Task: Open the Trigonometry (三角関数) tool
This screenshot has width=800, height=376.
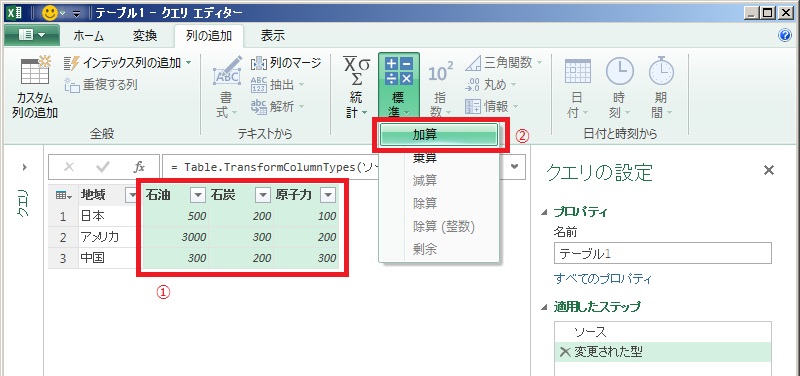Action: click(x=504, y=63)
